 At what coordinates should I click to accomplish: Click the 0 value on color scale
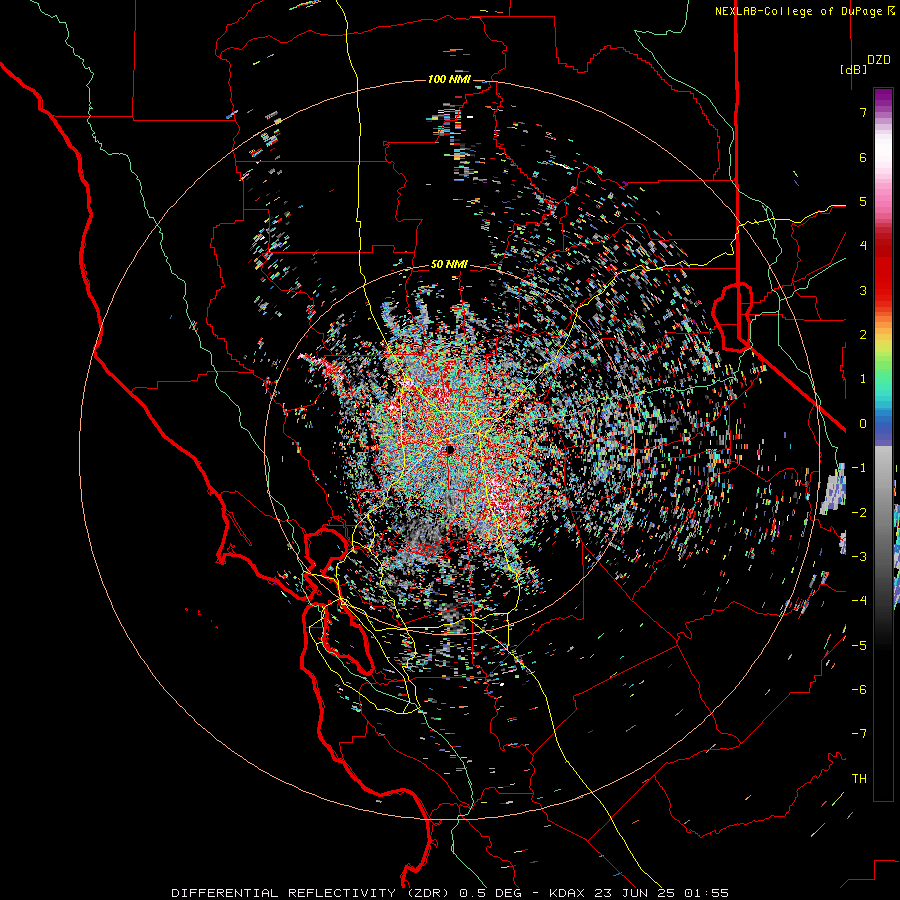(863, 424)
